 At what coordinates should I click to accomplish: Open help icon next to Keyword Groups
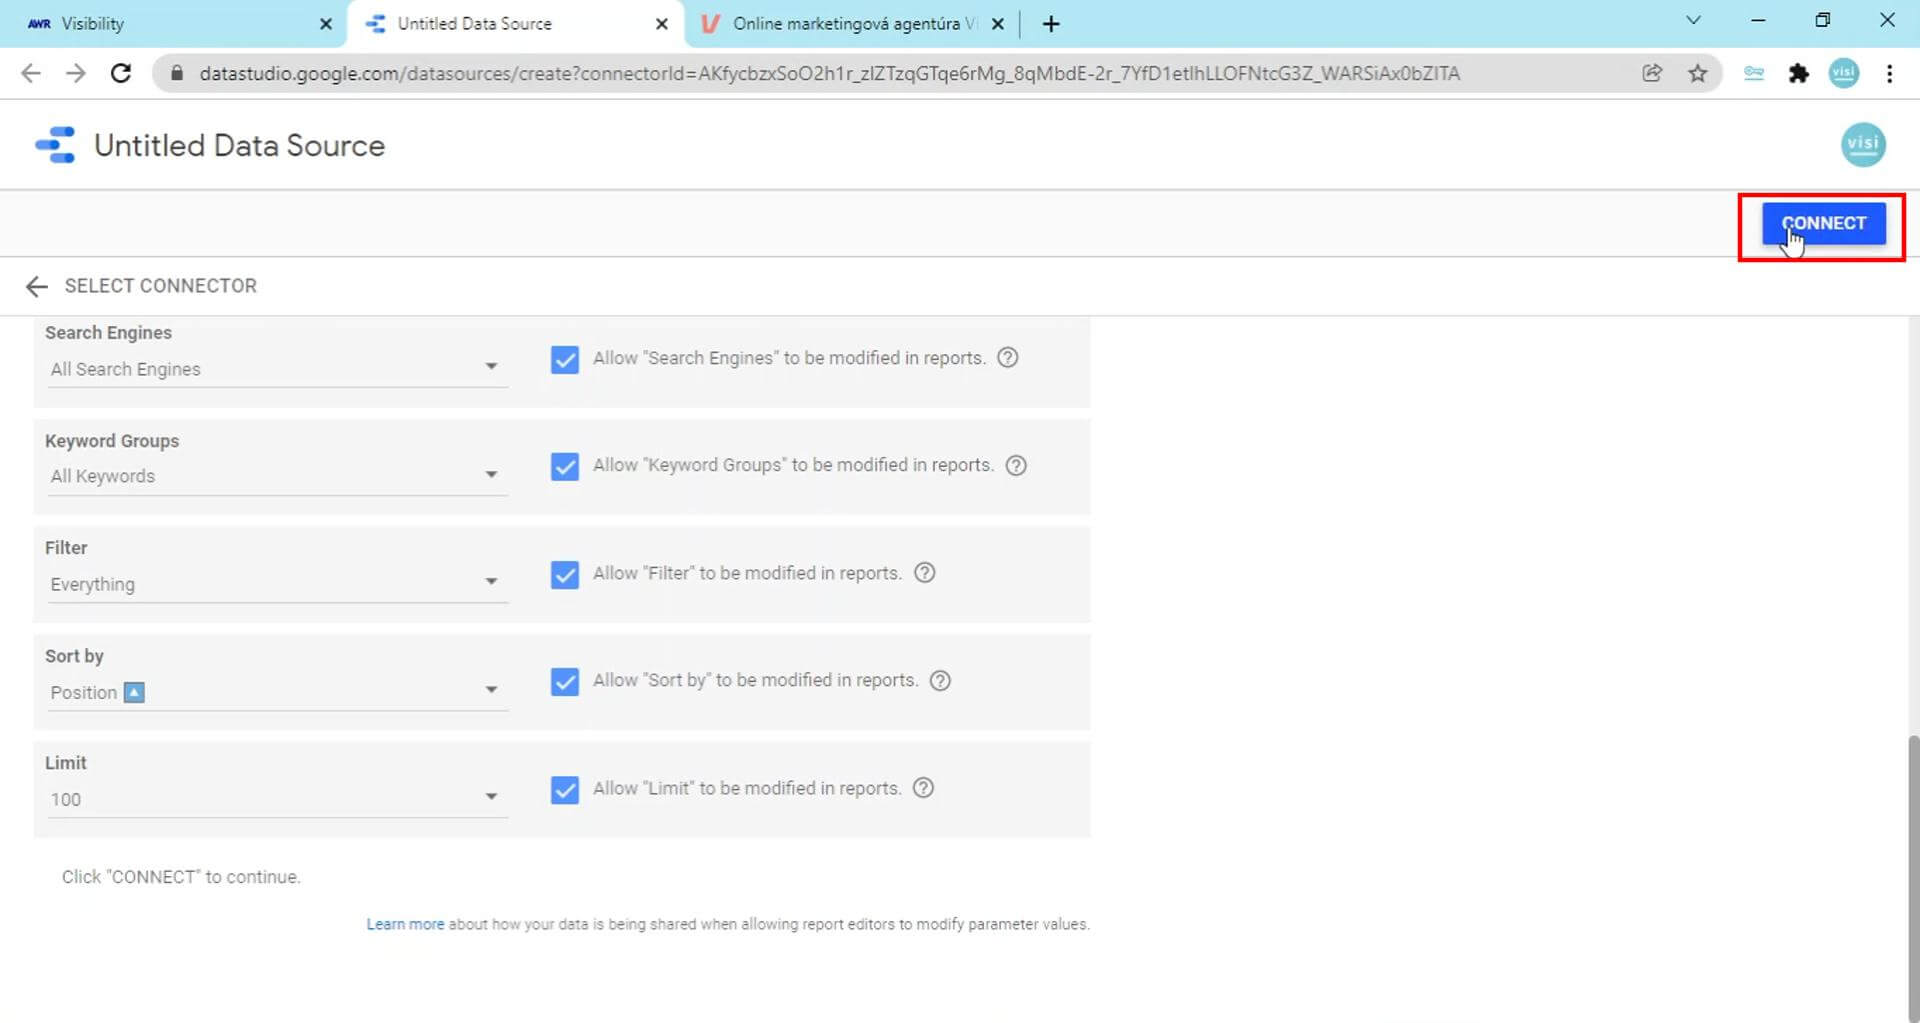pyautogui.click(x=1016, y=466)
